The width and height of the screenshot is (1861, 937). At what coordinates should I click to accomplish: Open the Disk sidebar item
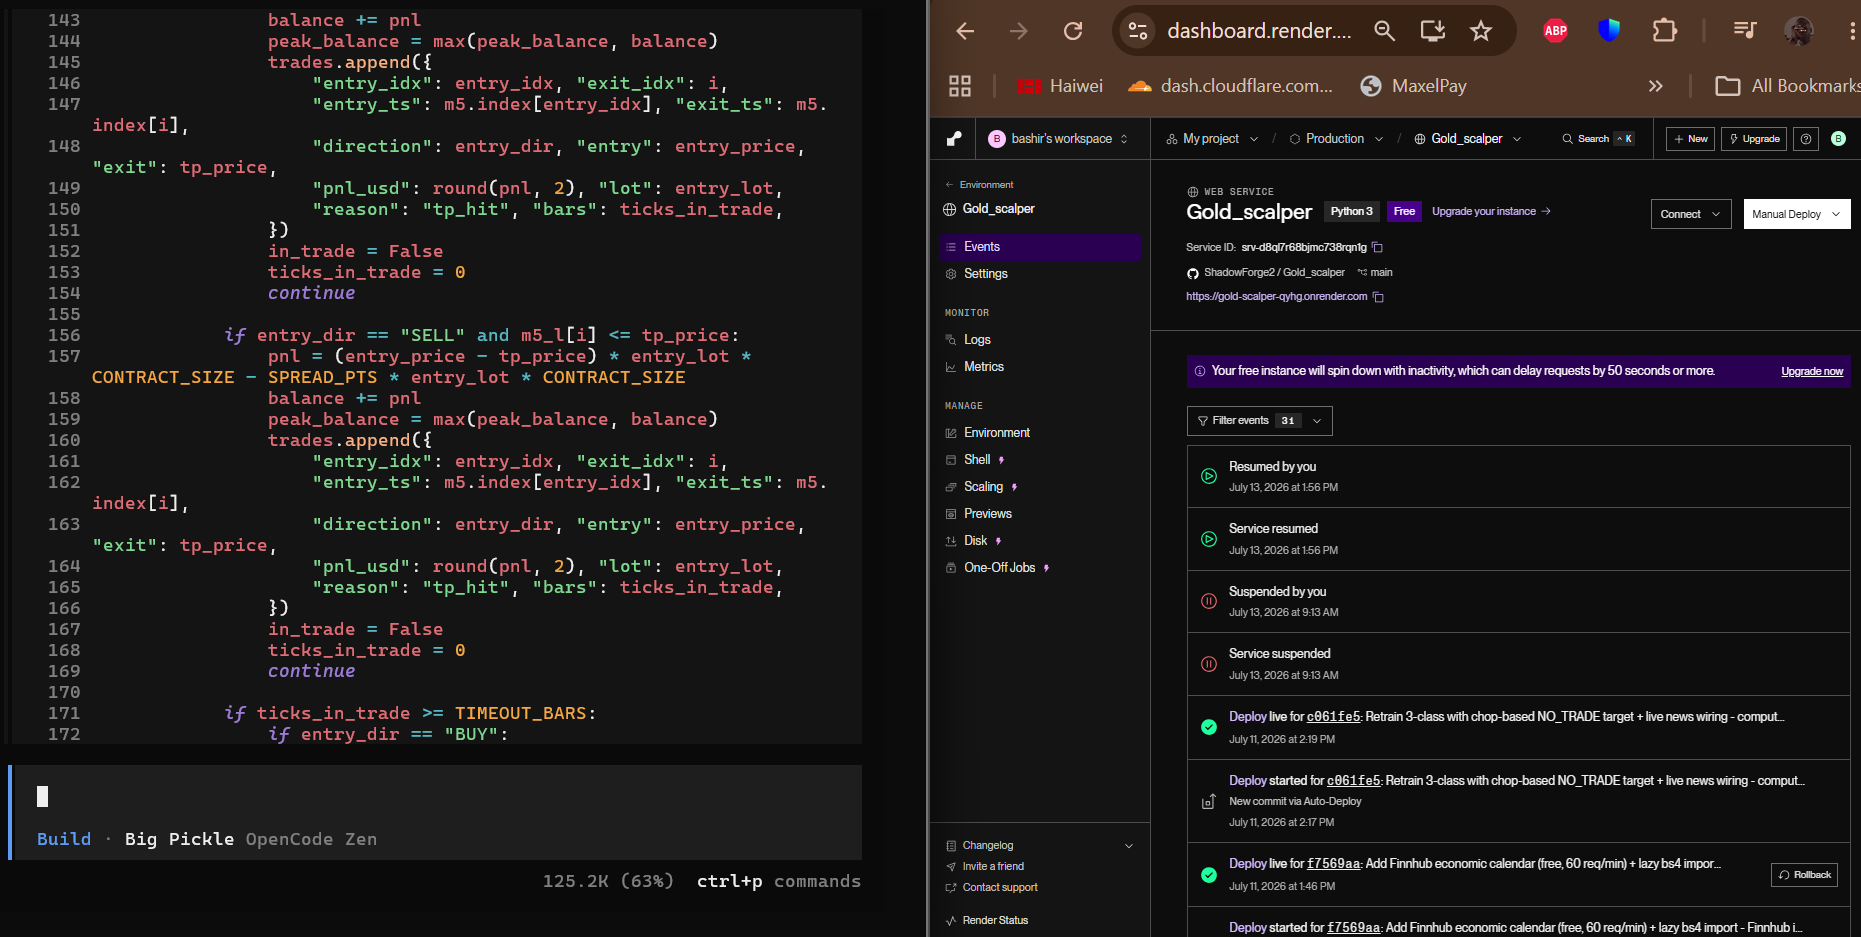click(1040, 541)
